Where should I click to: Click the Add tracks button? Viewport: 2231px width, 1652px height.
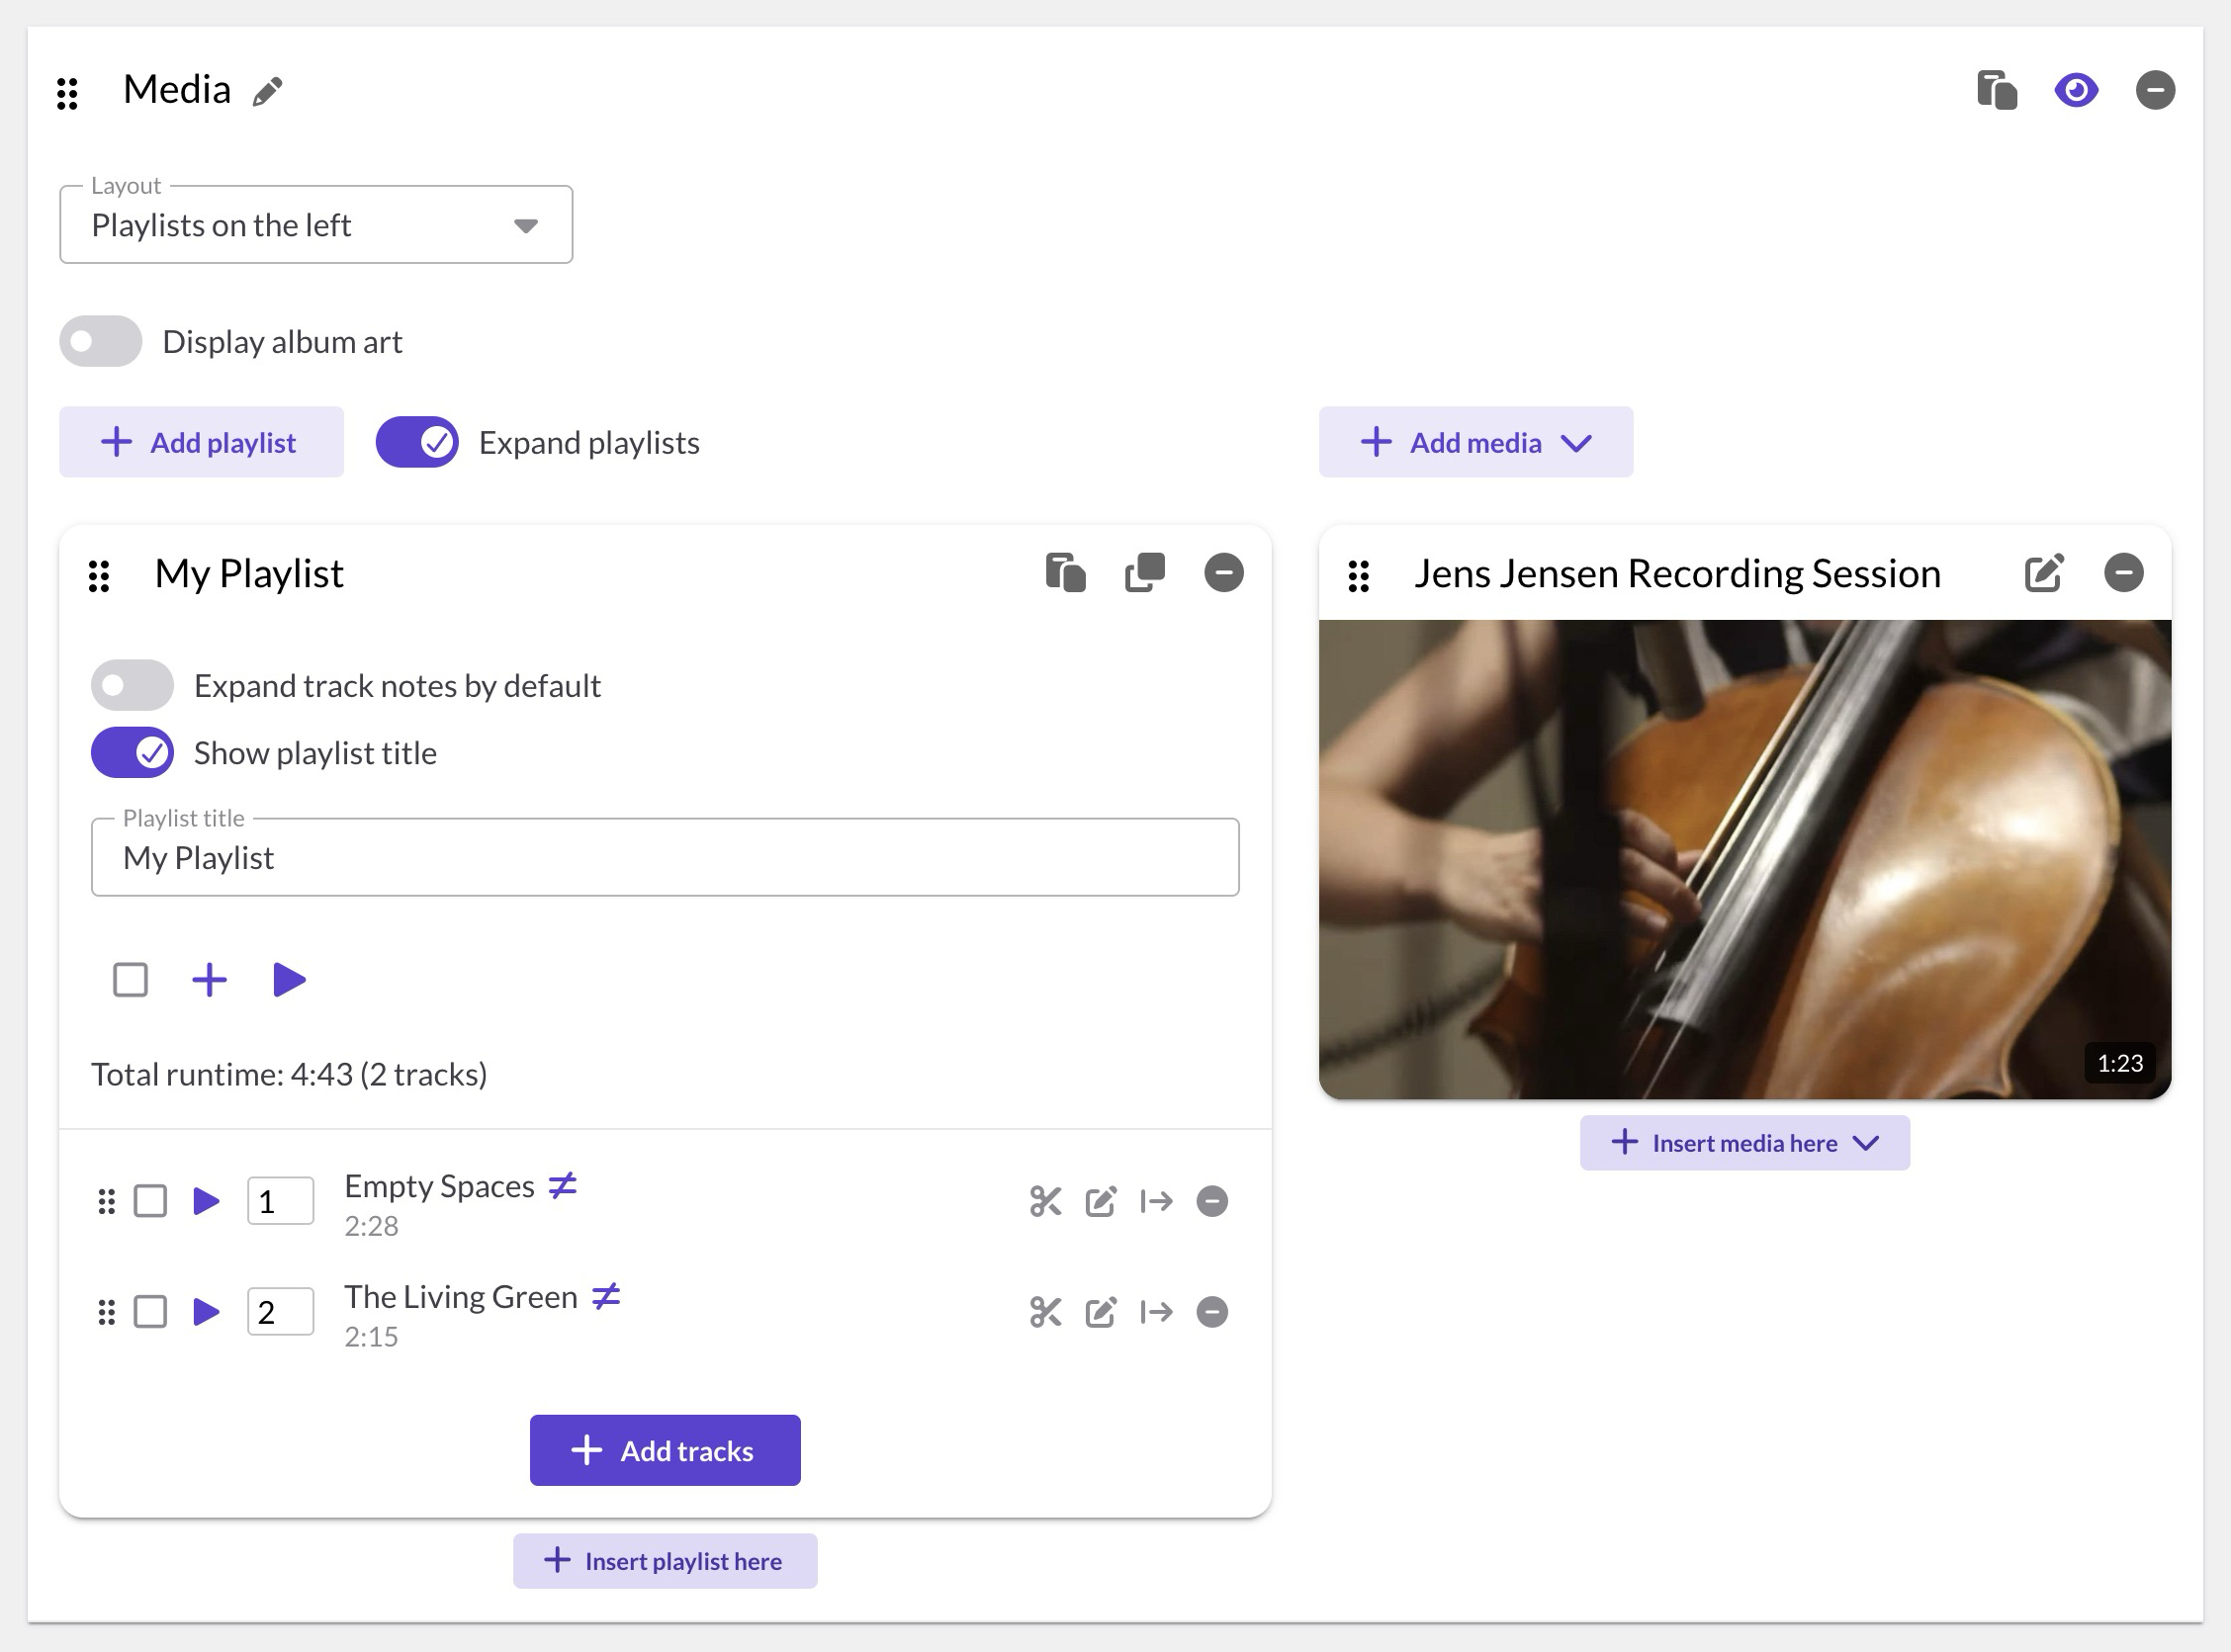click(x=665, y=1450)
